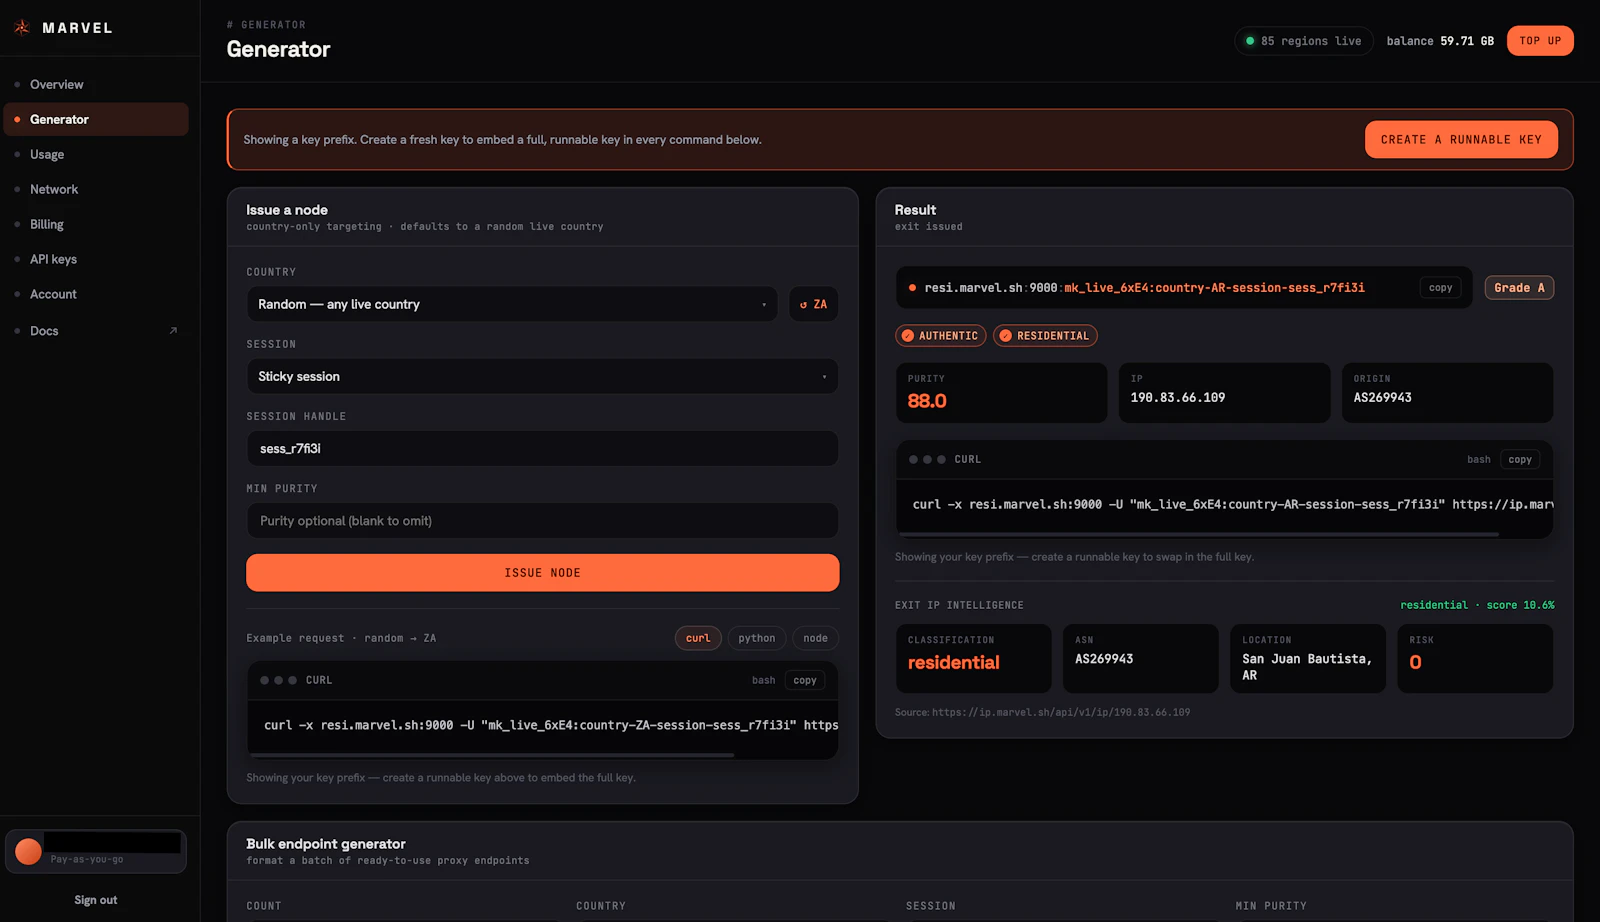Click the Risk value 0
This screenshot has width=1600, height=922.
pyautogui.click(x=1415, y=663)
